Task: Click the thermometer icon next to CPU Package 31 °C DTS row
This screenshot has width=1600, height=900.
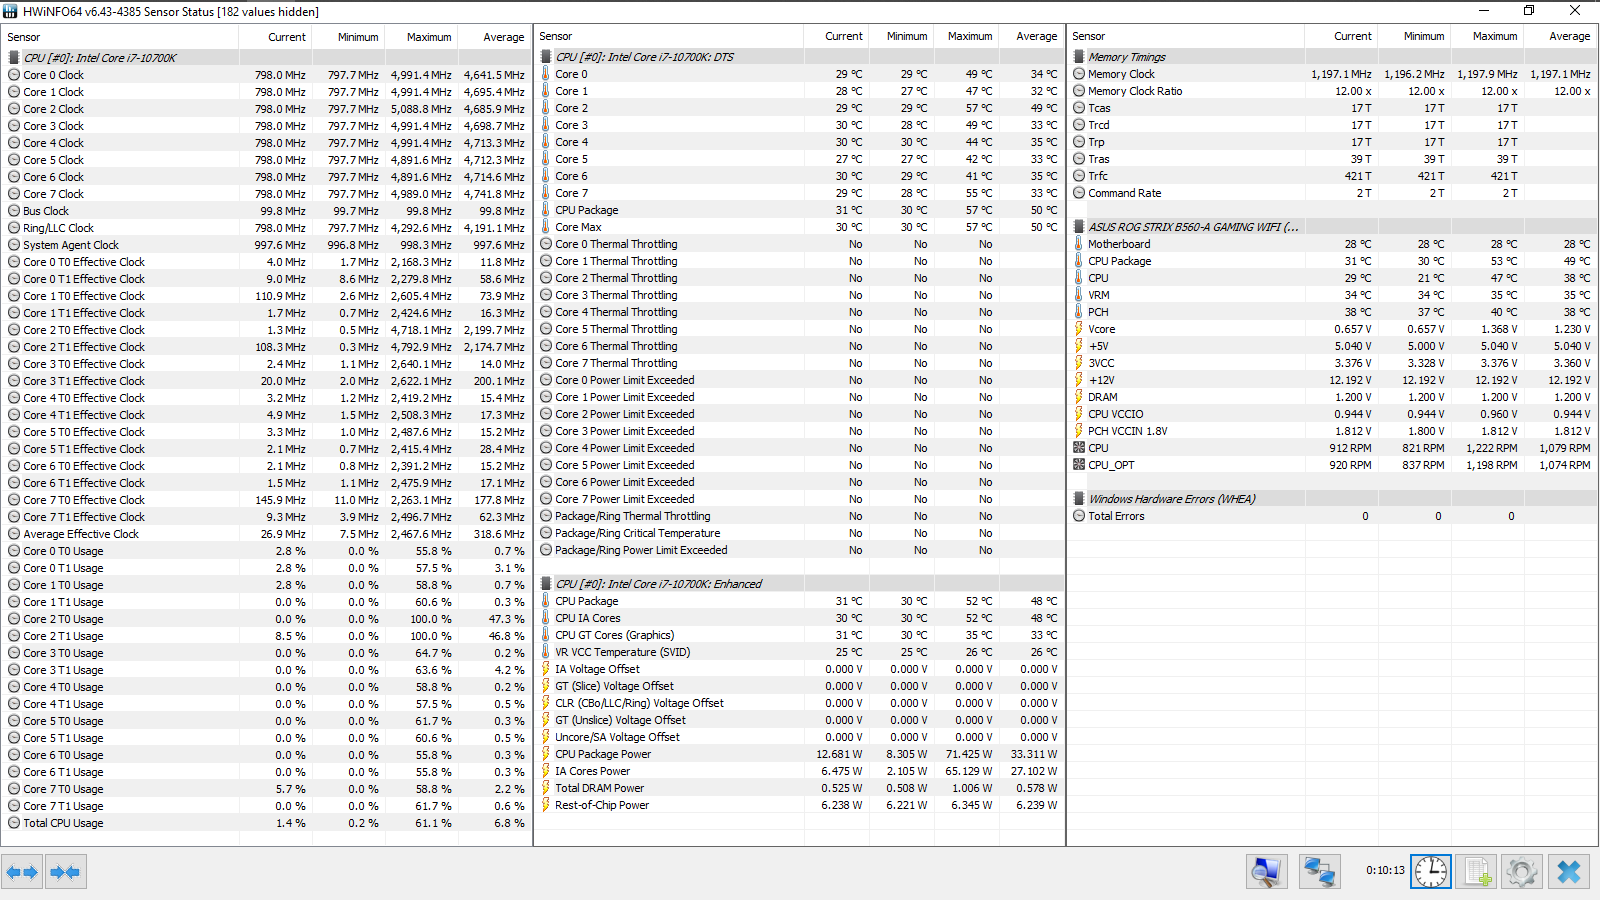Action: [x=546, y=210]
